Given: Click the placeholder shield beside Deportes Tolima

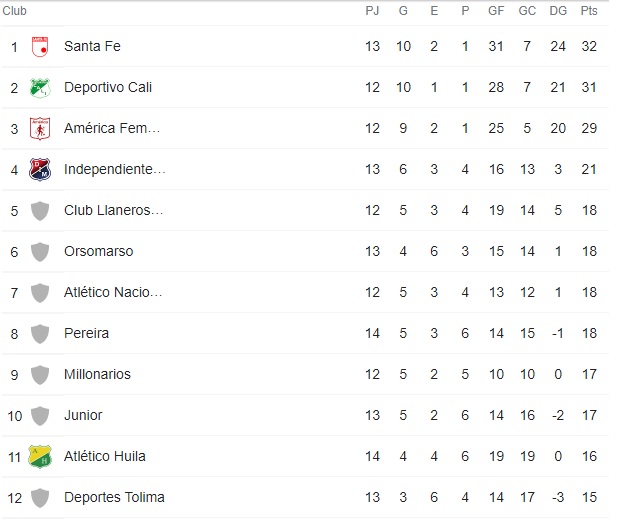Looking at the screenshot, I should point(40,497).
